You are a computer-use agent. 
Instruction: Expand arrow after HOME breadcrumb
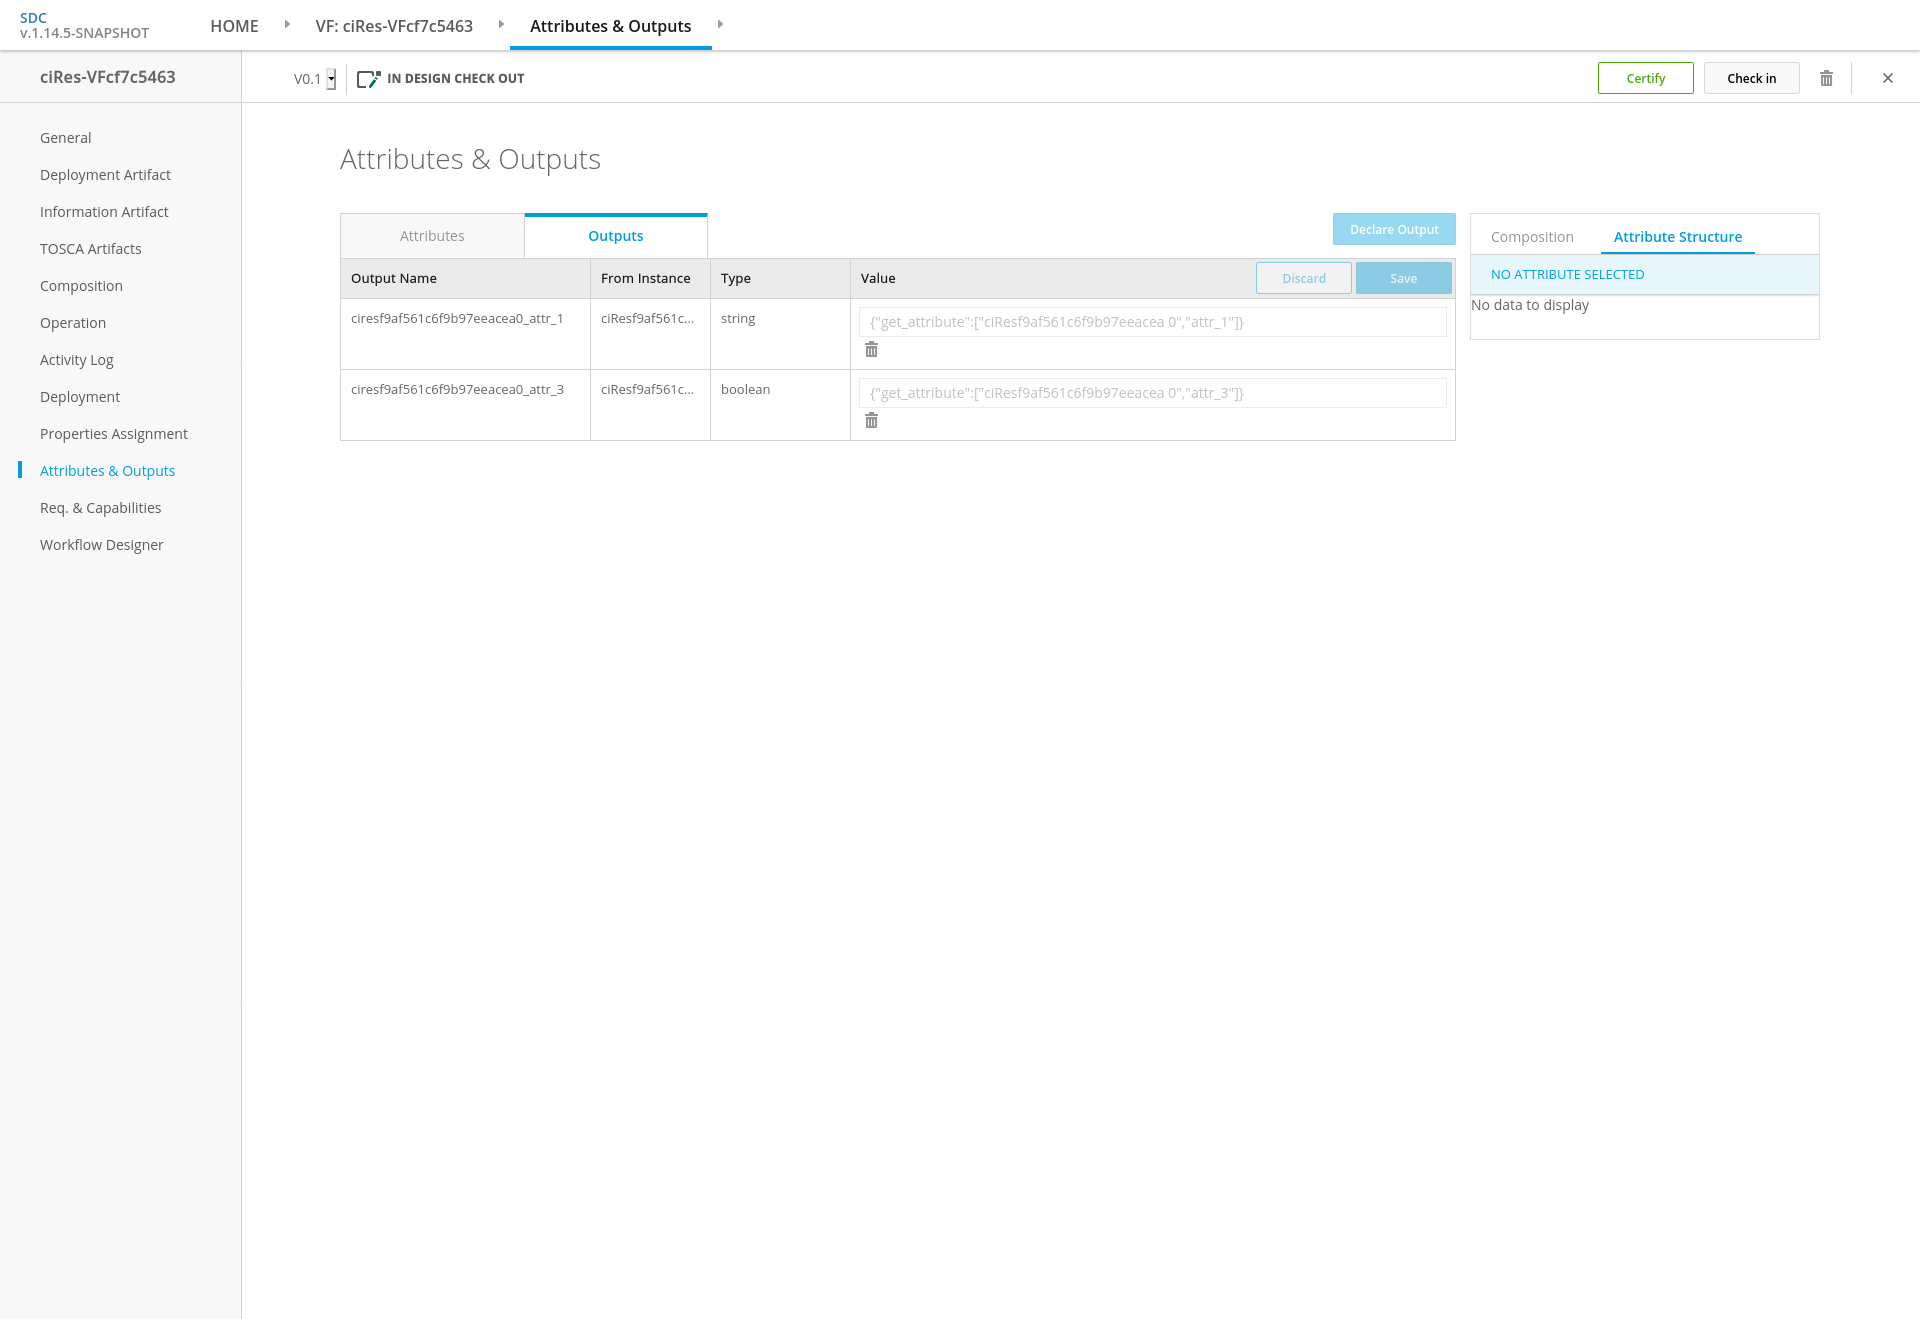(287, 25)
